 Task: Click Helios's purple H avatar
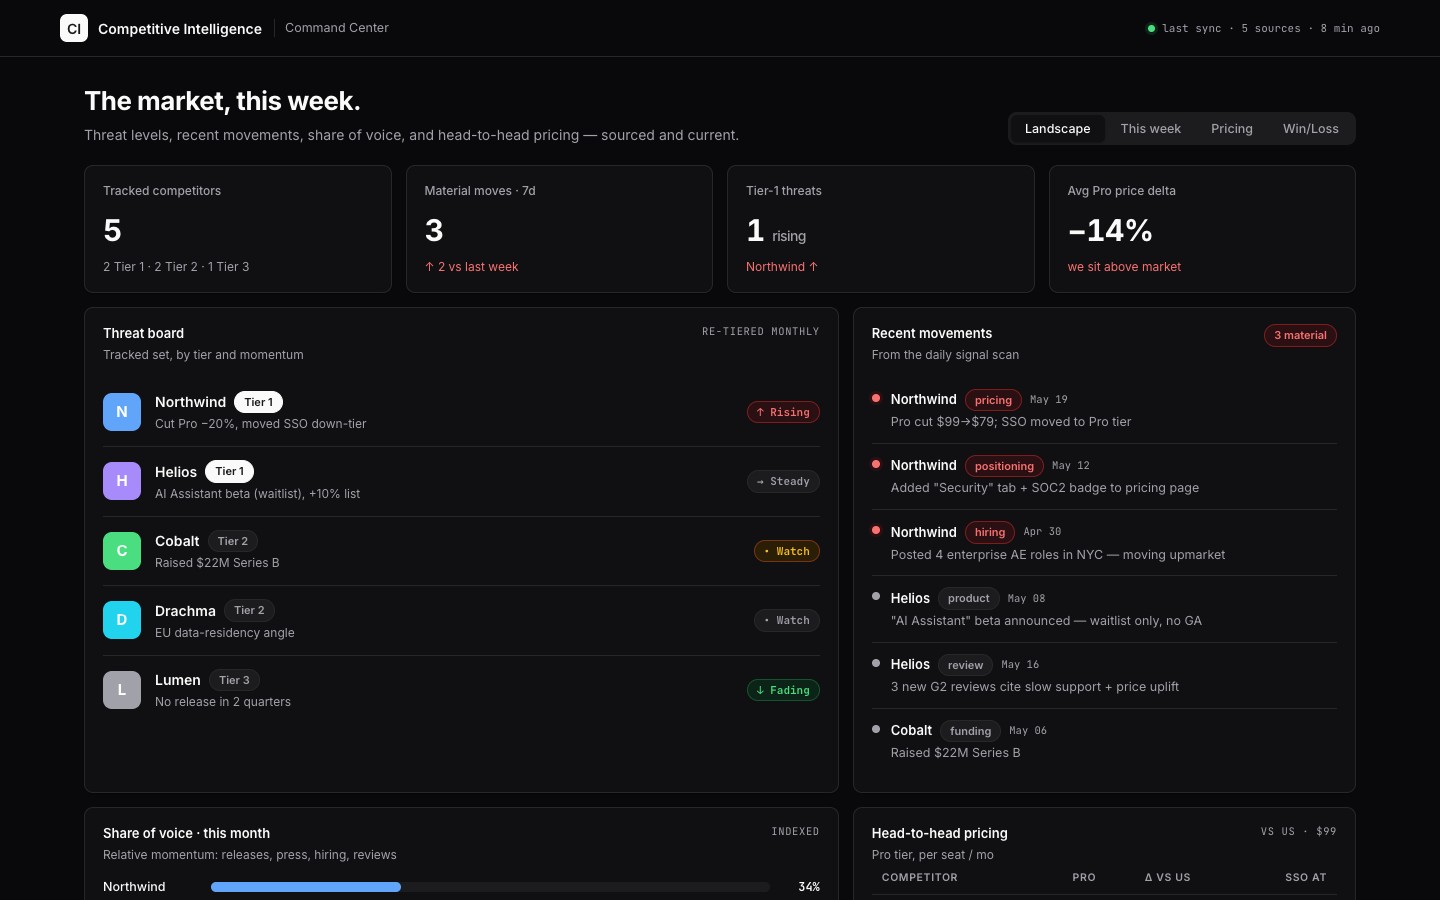coord(122,481)
